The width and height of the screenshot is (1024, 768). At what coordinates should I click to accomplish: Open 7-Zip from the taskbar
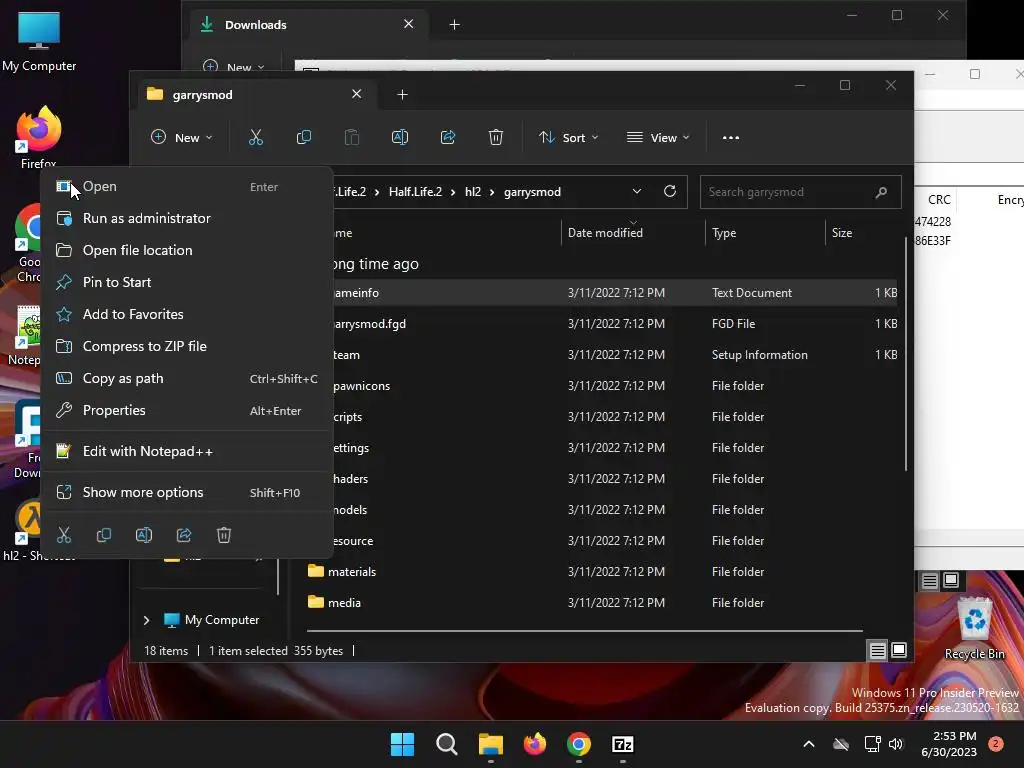[x=623, y=744]
